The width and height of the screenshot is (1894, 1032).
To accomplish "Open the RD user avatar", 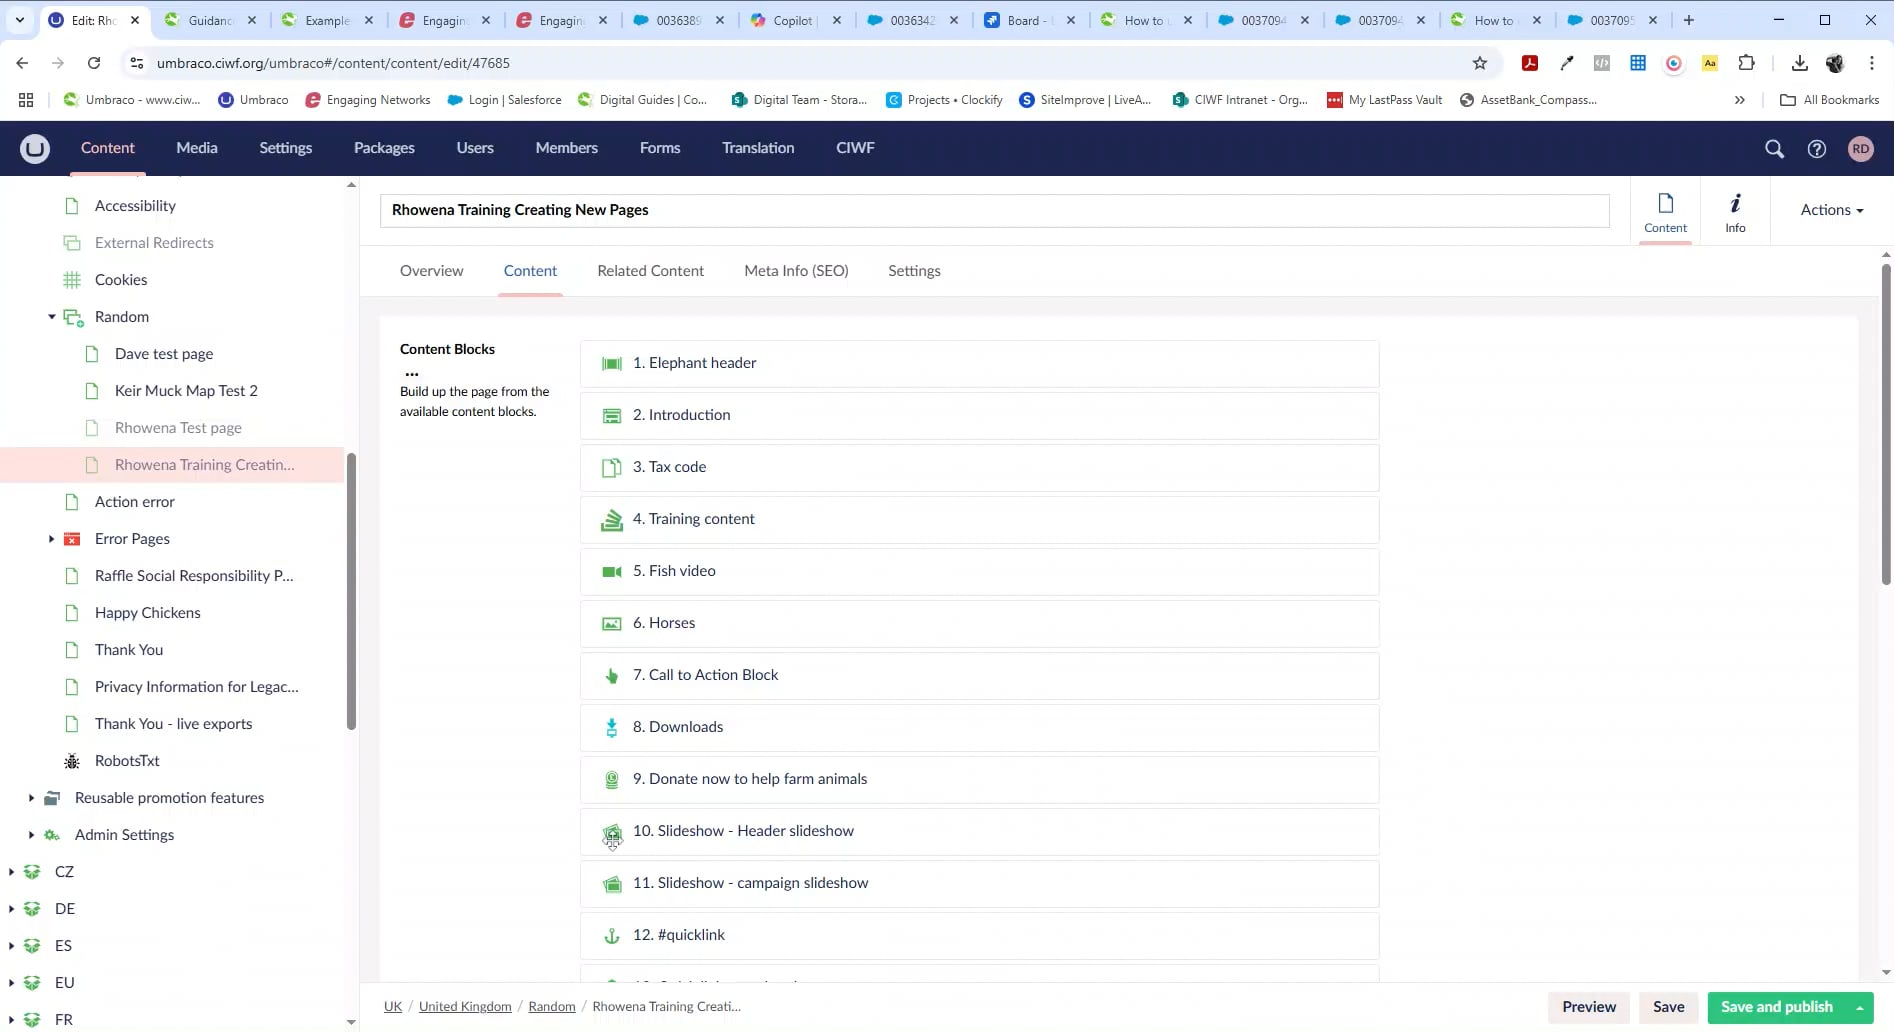I will click(x=1860, y=148).
